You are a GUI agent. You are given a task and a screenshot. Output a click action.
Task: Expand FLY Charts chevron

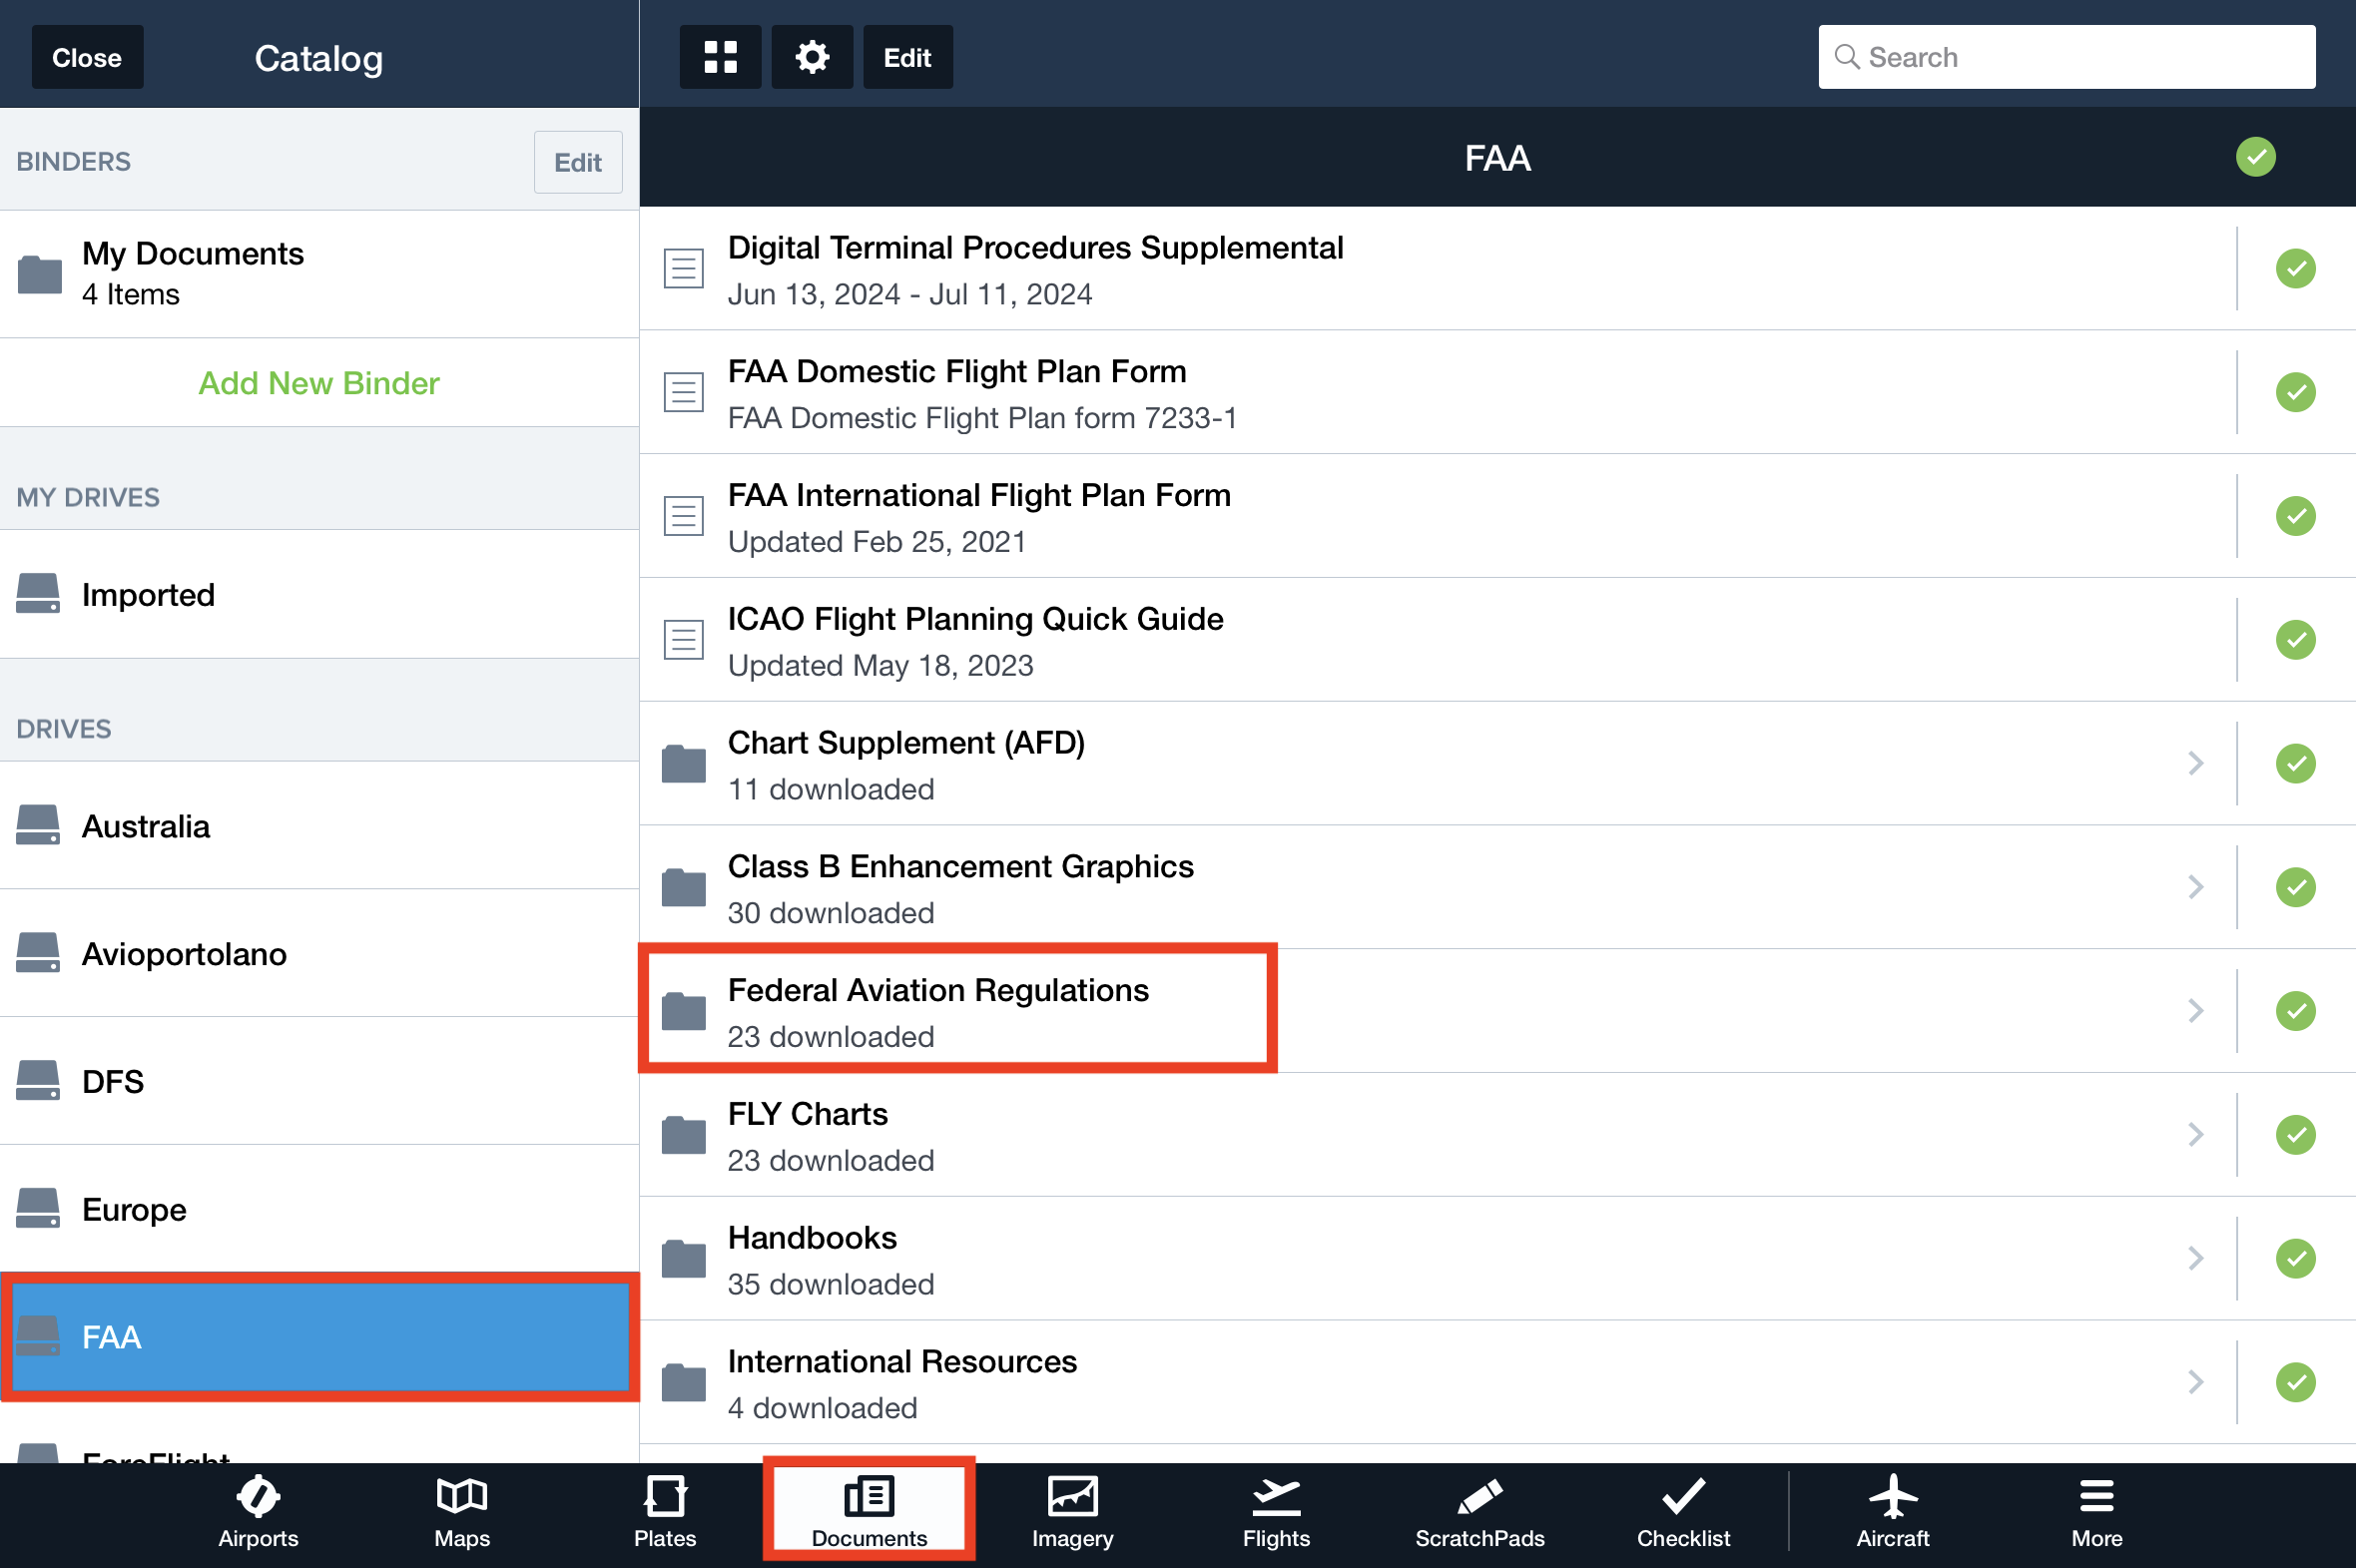click(x=2196, y=1135)
